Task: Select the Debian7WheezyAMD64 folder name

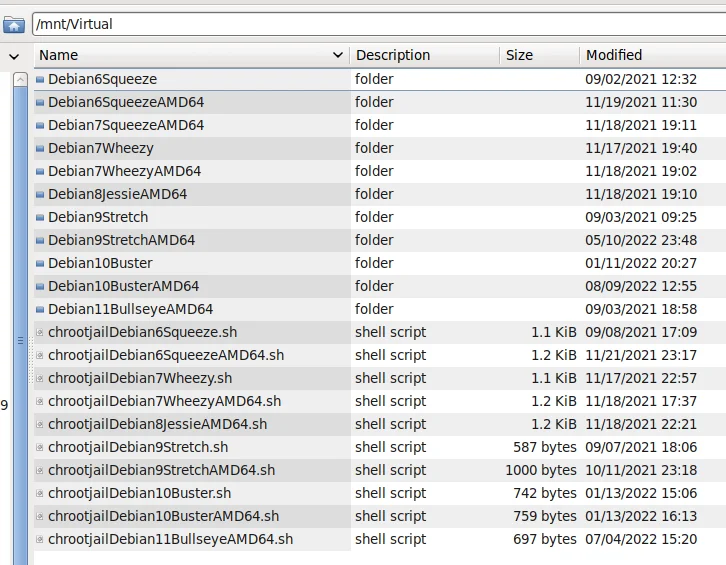Action: click(x=125, y=171)
